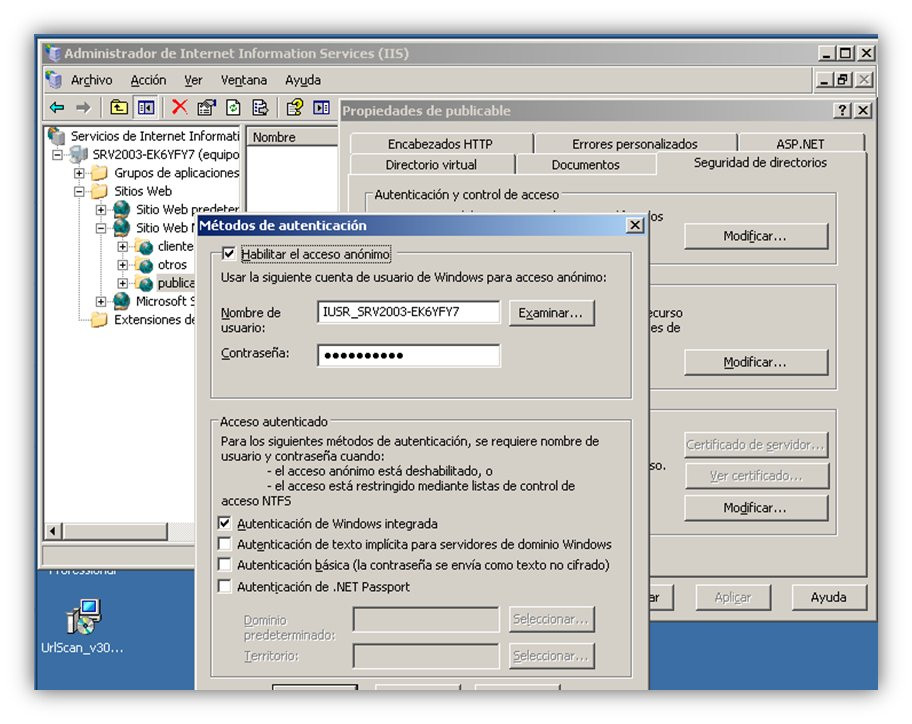Switch to the Documentos tab

coord(585,165)
